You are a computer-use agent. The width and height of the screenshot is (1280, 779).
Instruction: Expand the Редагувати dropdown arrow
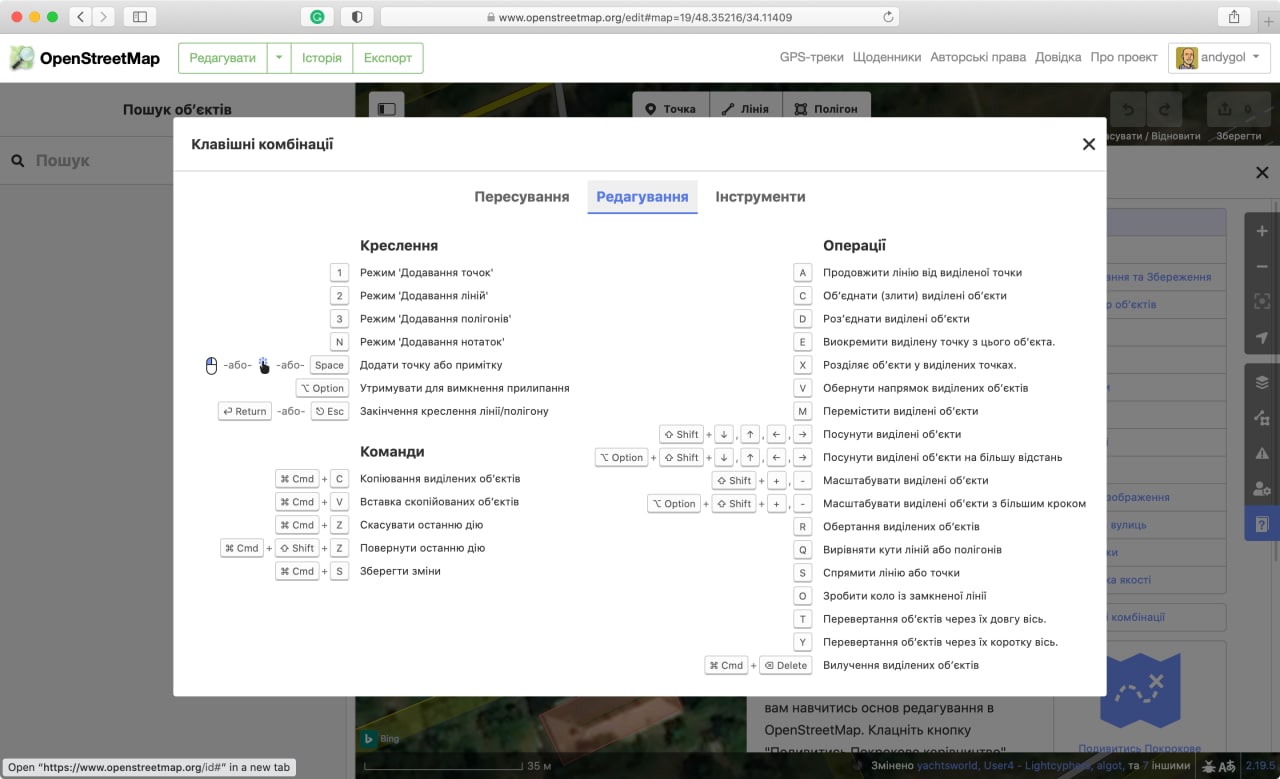pos(279,58)
